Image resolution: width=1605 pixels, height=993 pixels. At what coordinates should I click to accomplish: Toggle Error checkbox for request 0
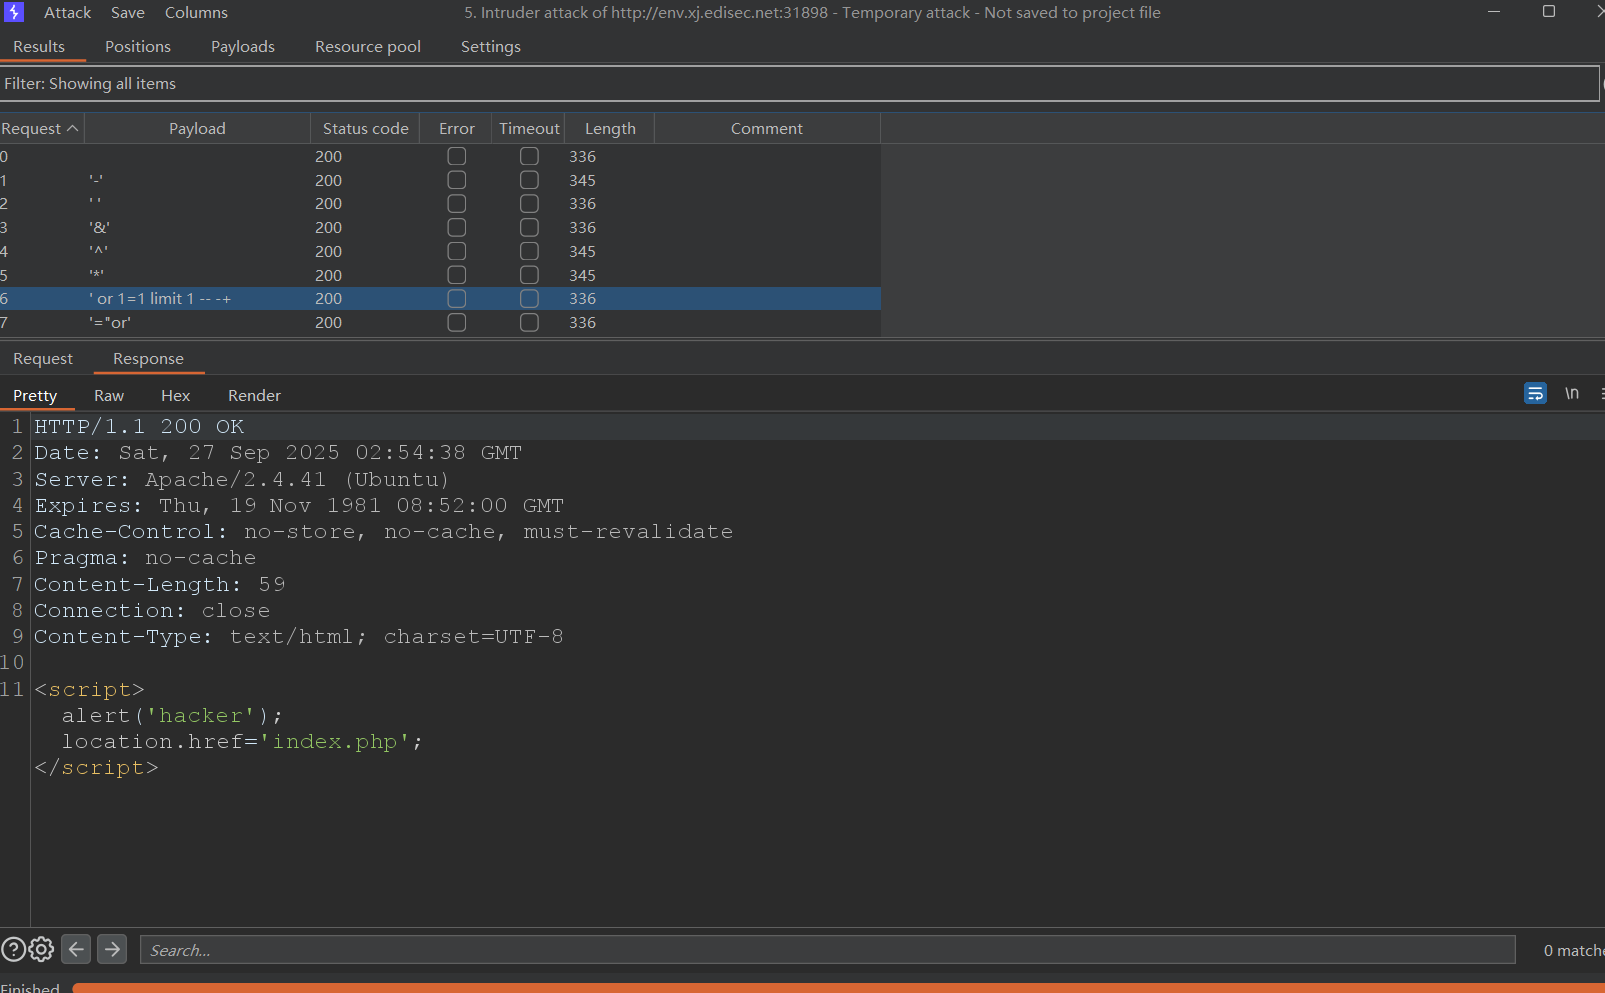pyautogui.click(x=457, y=156)
